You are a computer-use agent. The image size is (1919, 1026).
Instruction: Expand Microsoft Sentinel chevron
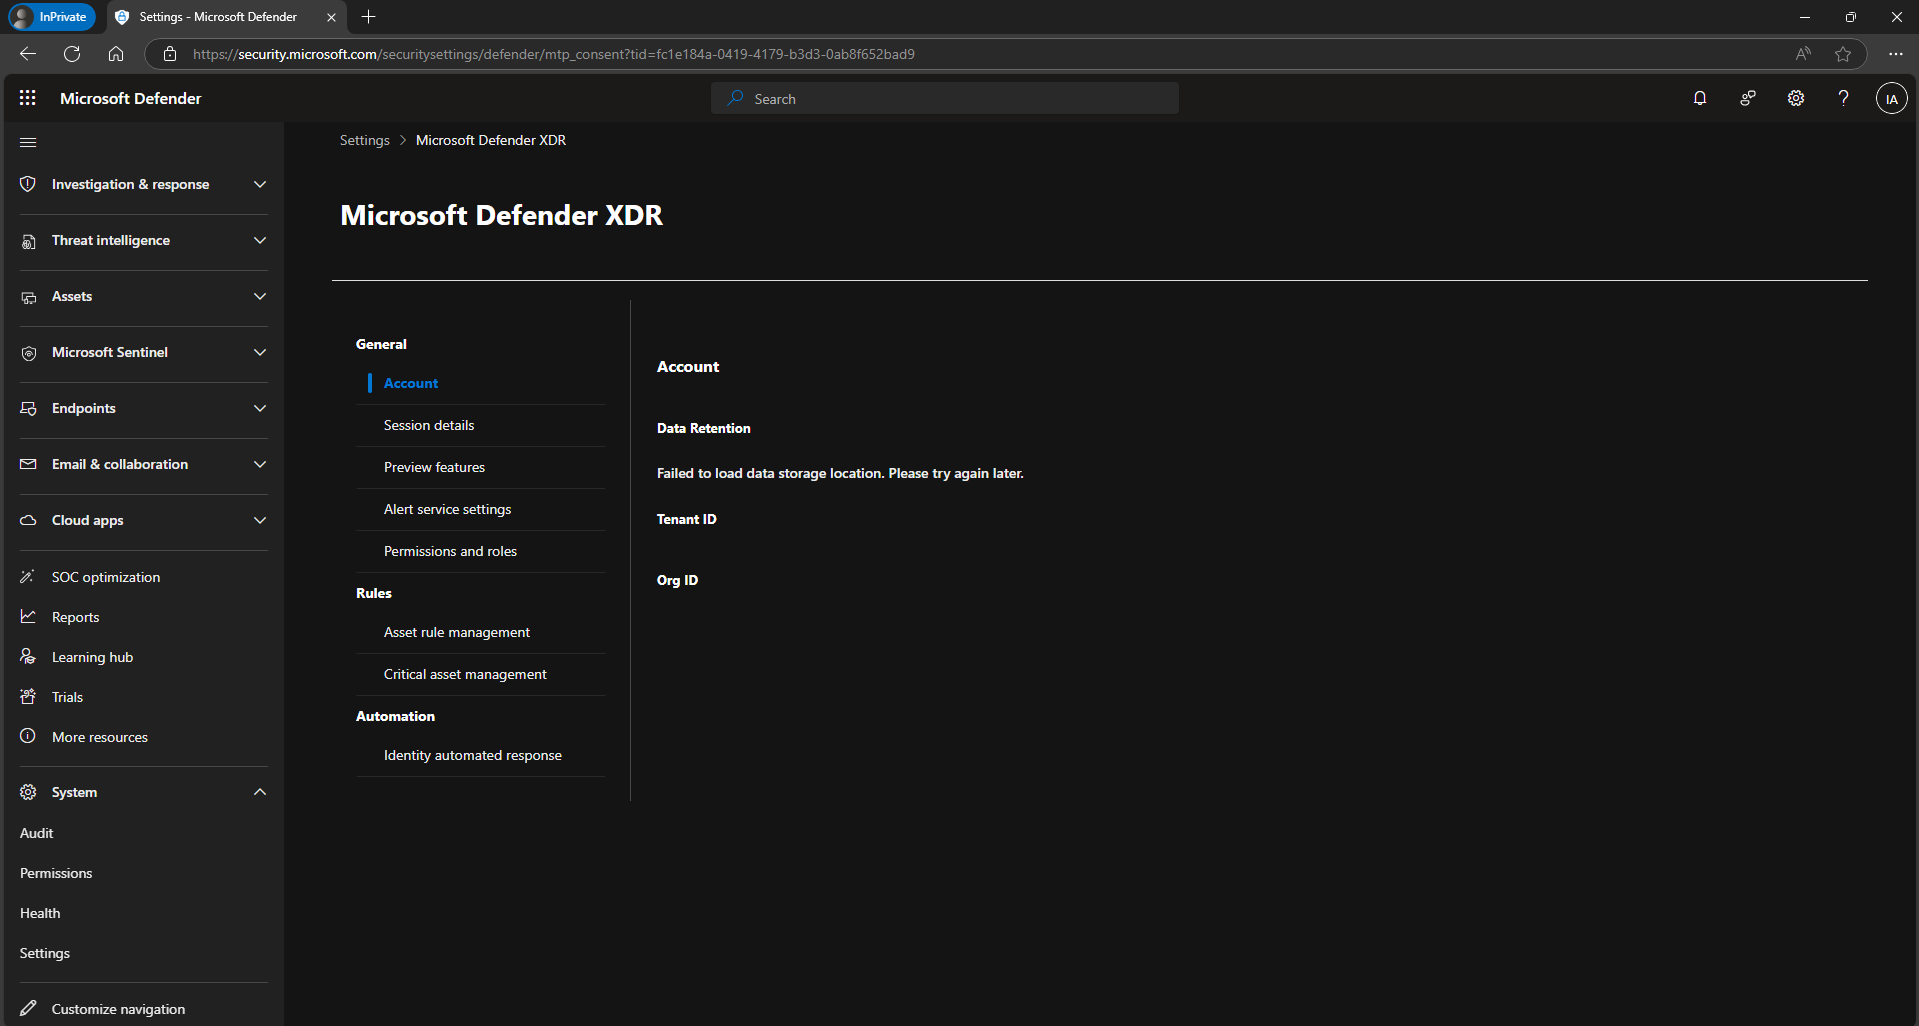click(260, 352)
